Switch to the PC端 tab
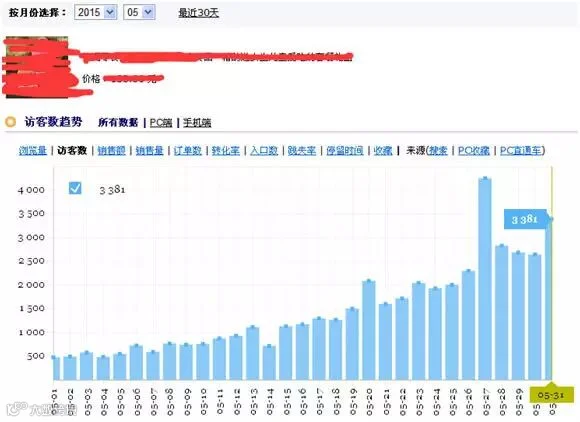The image size is (580, 422). (x=161, y=122)
